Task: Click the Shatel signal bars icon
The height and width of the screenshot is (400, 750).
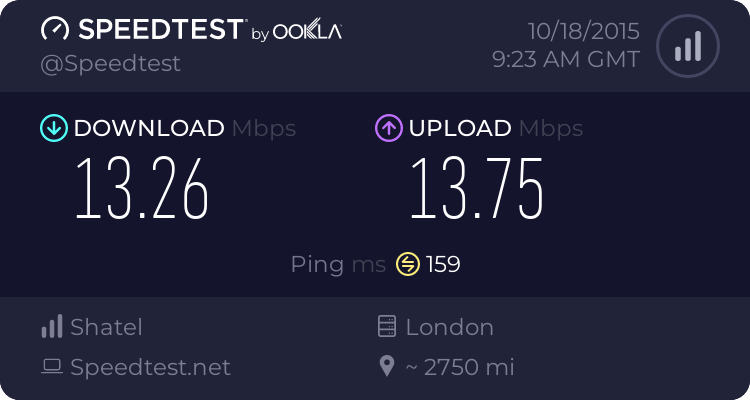Action: [x=52, y=327]
